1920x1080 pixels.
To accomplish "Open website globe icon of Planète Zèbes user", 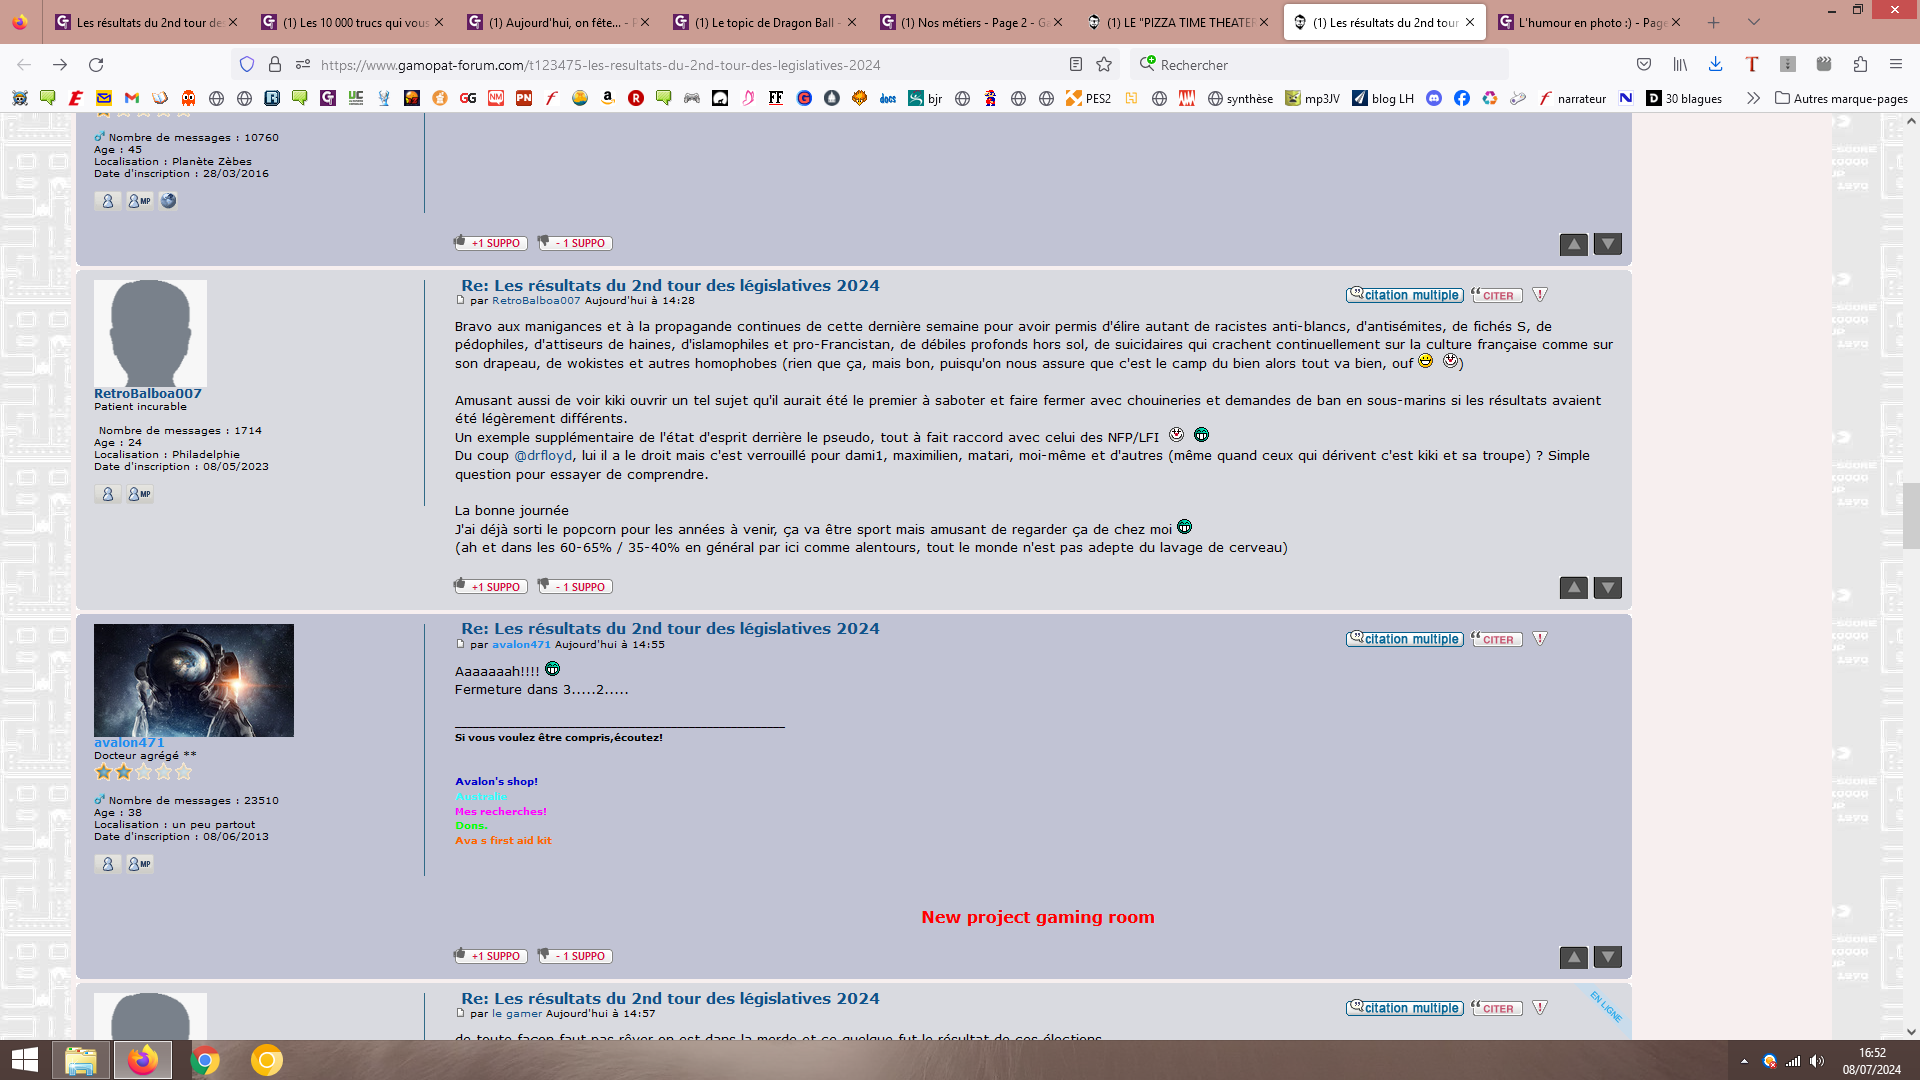I will [169, 201].
